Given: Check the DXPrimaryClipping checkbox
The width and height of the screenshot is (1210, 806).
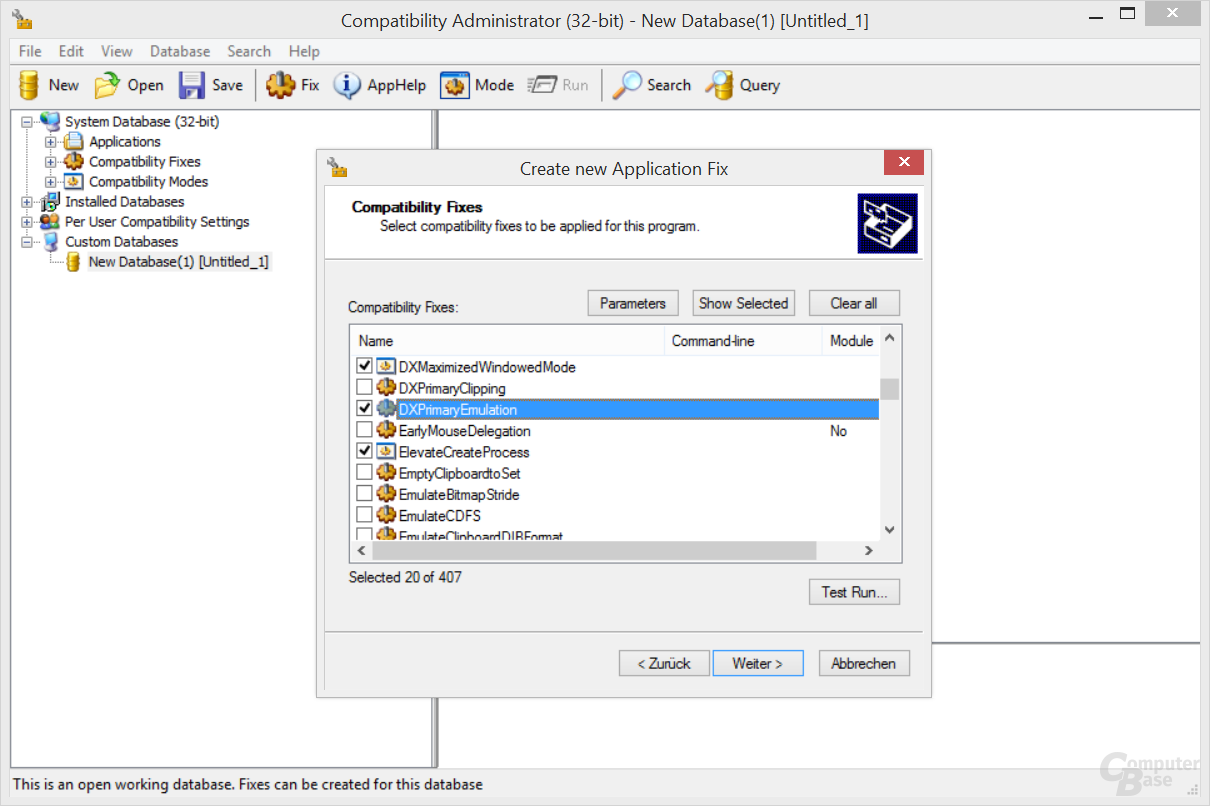Looking at the screenshot, I should pyautogui.click(x=365, y=387).
